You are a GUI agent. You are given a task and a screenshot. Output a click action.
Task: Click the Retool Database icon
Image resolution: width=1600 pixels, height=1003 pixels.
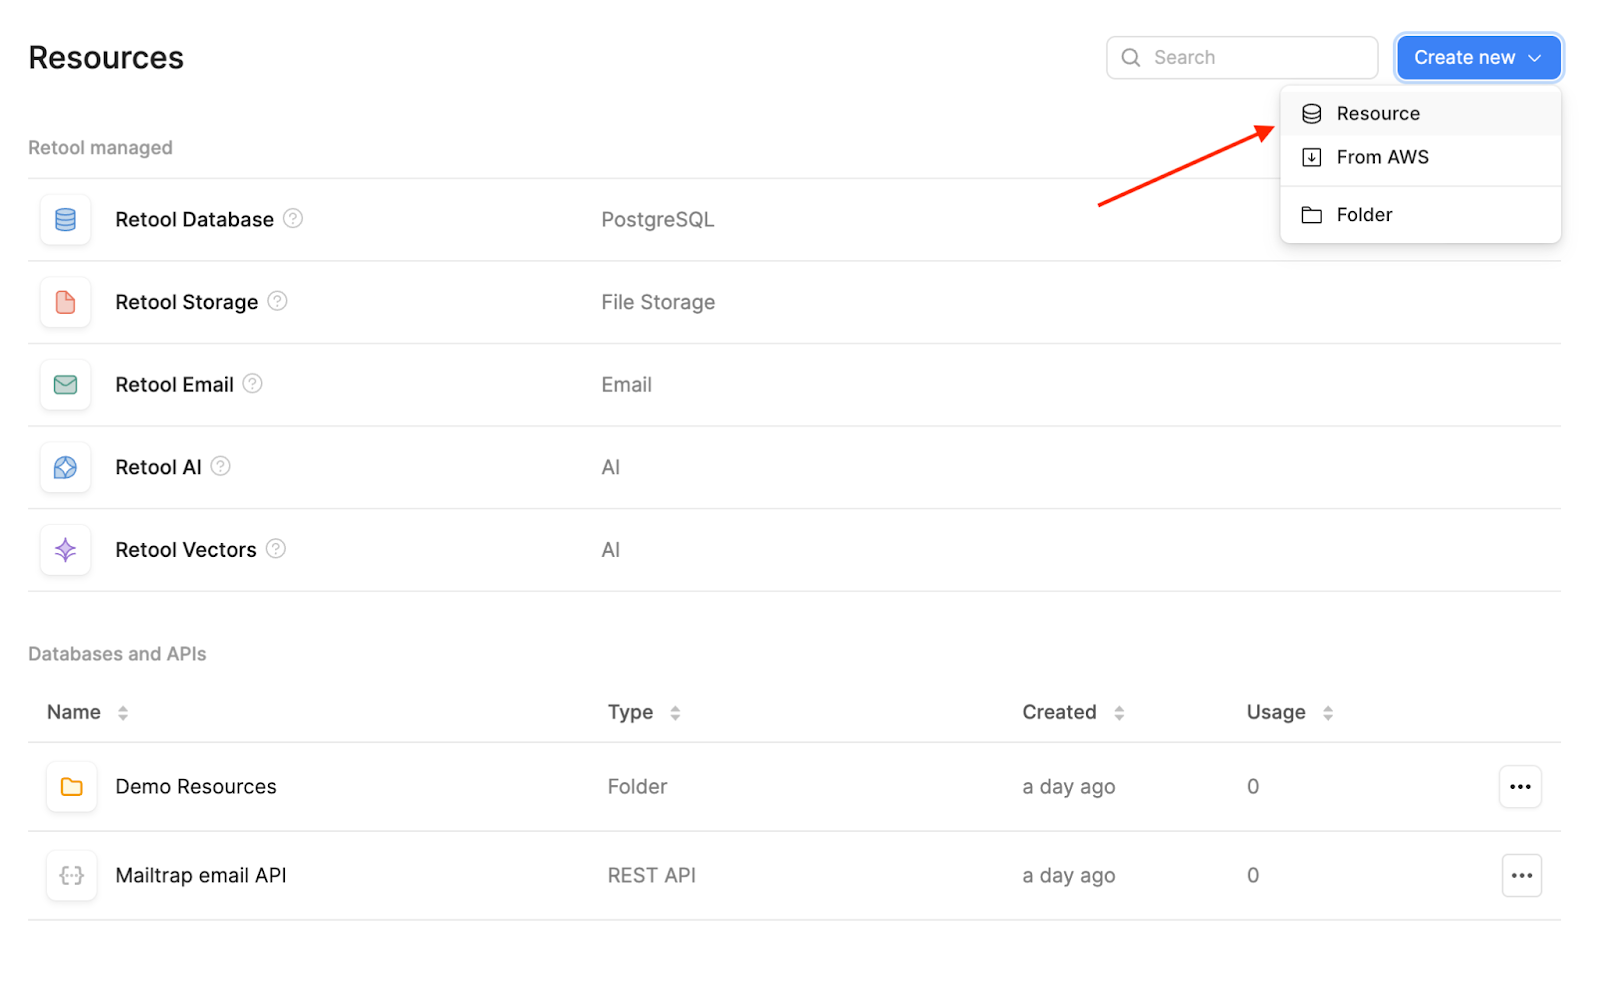(64, 219)
